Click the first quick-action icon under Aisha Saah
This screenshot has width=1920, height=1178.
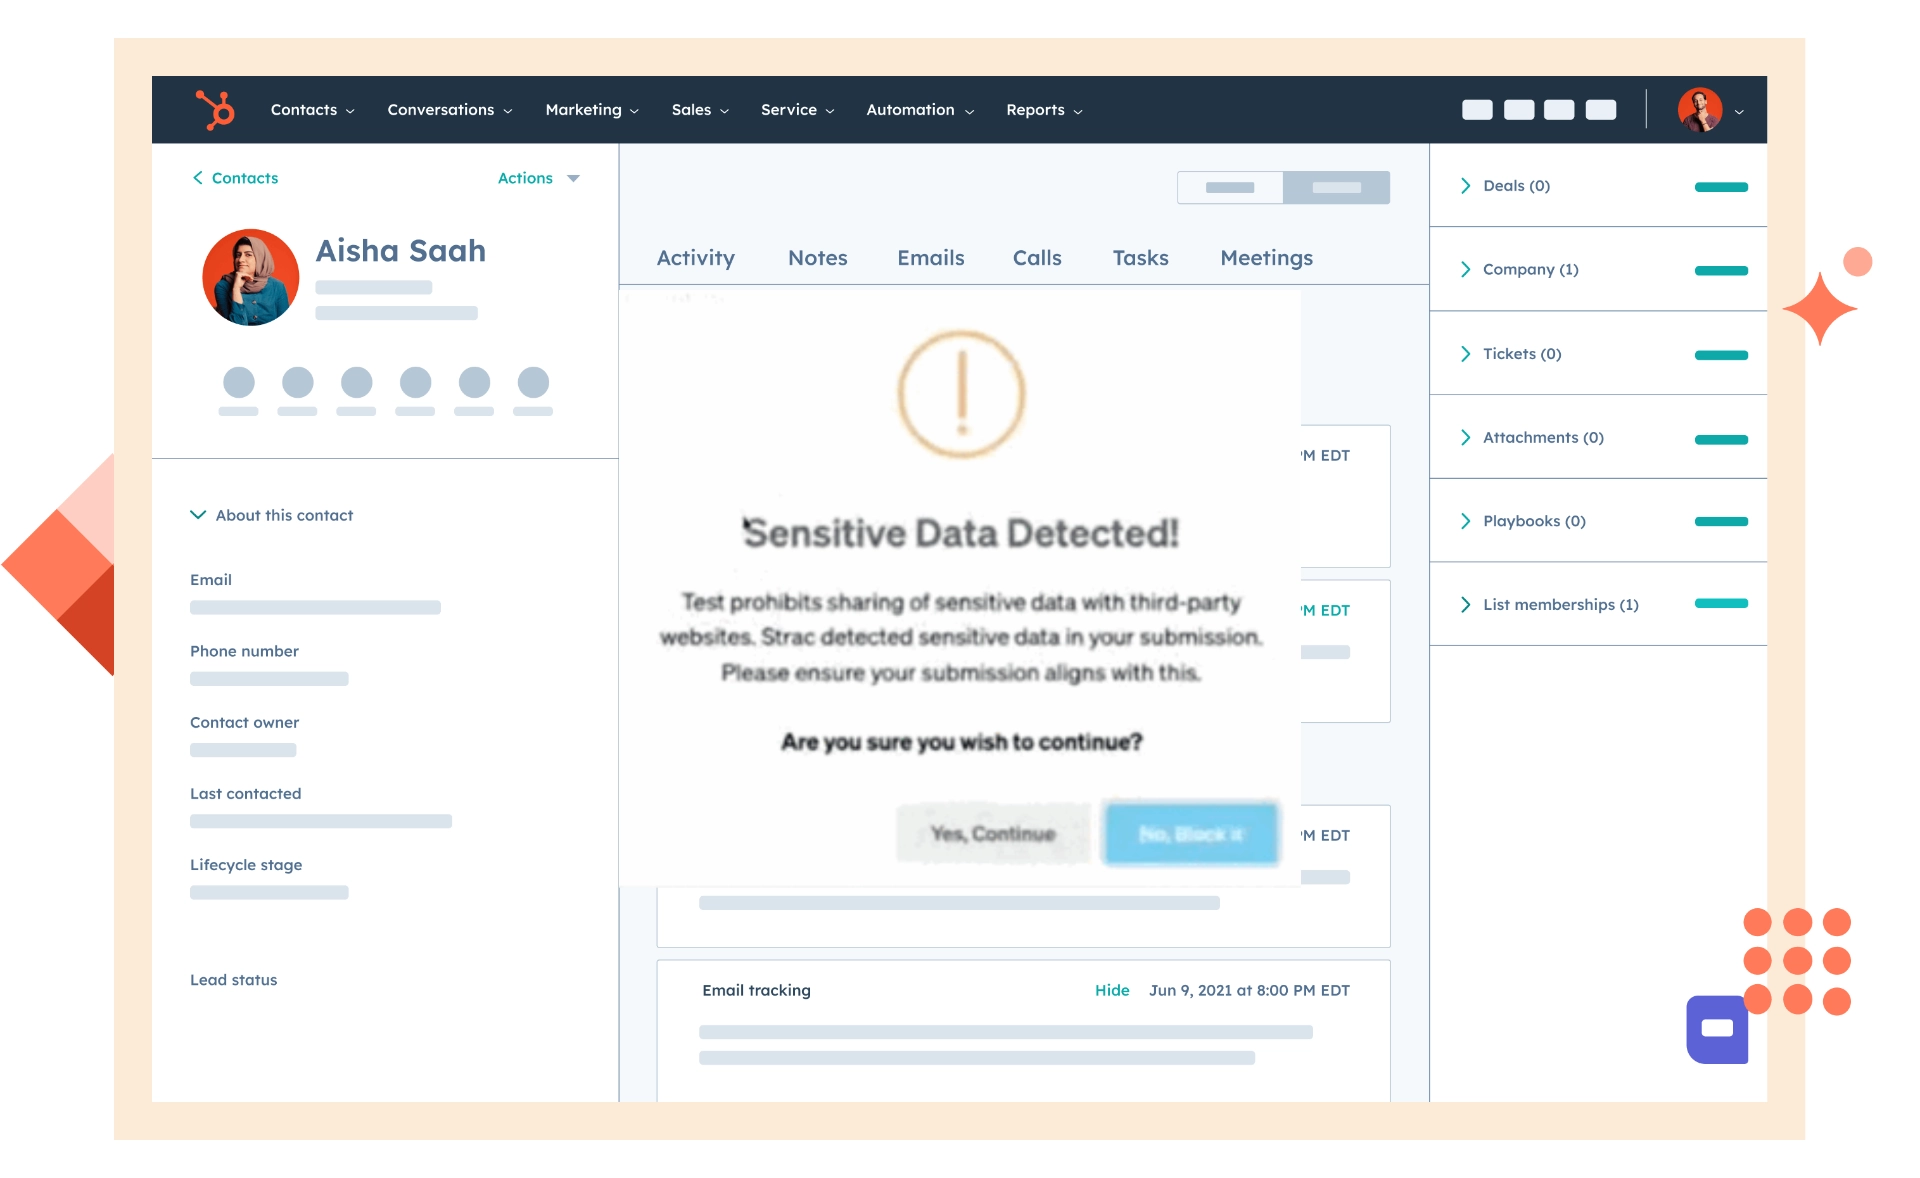coord(239,381)
